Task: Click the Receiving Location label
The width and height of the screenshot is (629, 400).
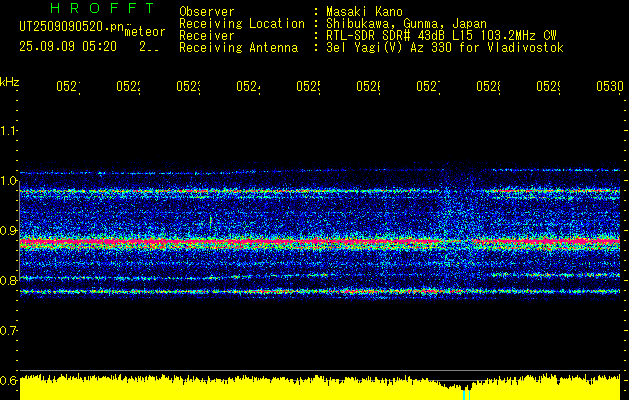Action: coord(242,24)
